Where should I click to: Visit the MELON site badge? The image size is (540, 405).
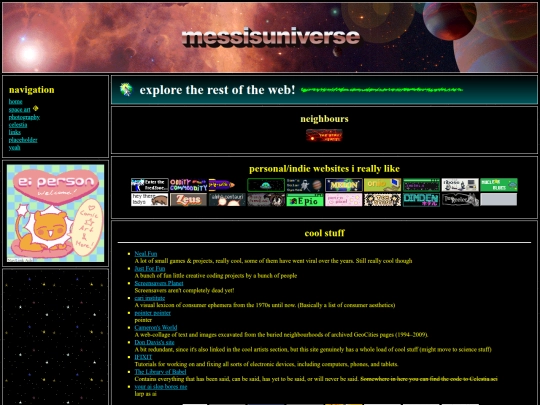[344, 185]
